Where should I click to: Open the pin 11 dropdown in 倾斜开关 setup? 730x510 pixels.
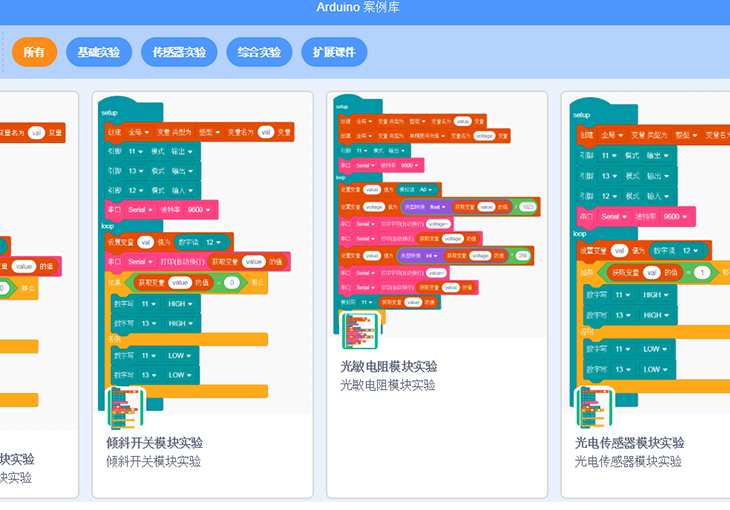(x=135, y=151)
